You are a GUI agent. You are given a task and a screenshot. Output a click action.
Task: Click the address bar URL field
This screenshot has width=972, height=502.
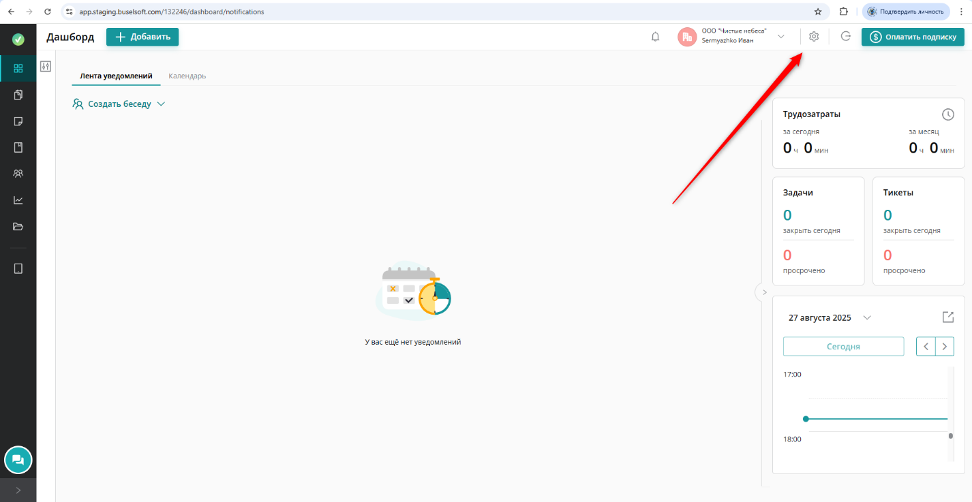tap(443, 11)
